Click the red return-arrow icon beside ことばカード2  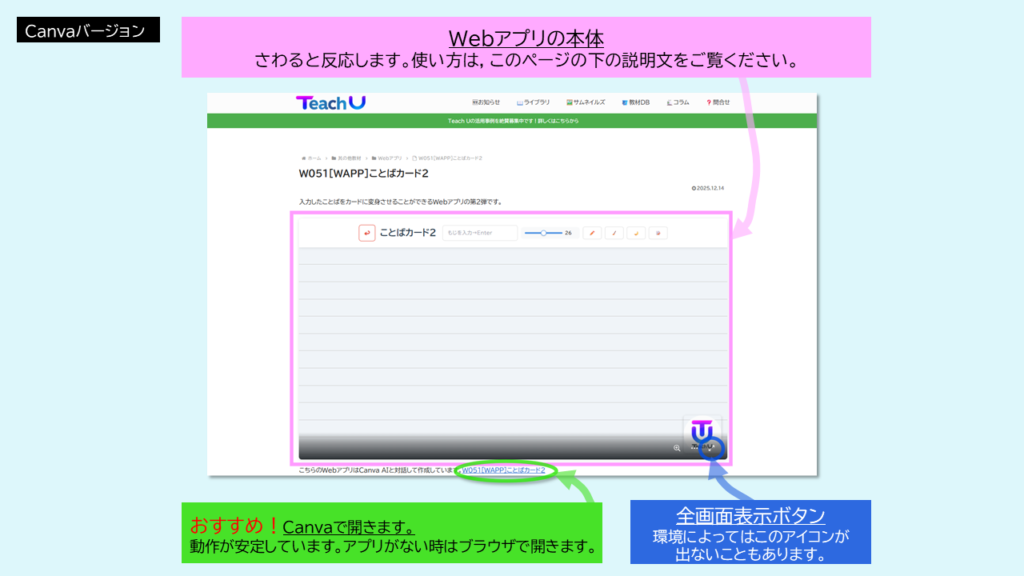[x=367, y=233]
